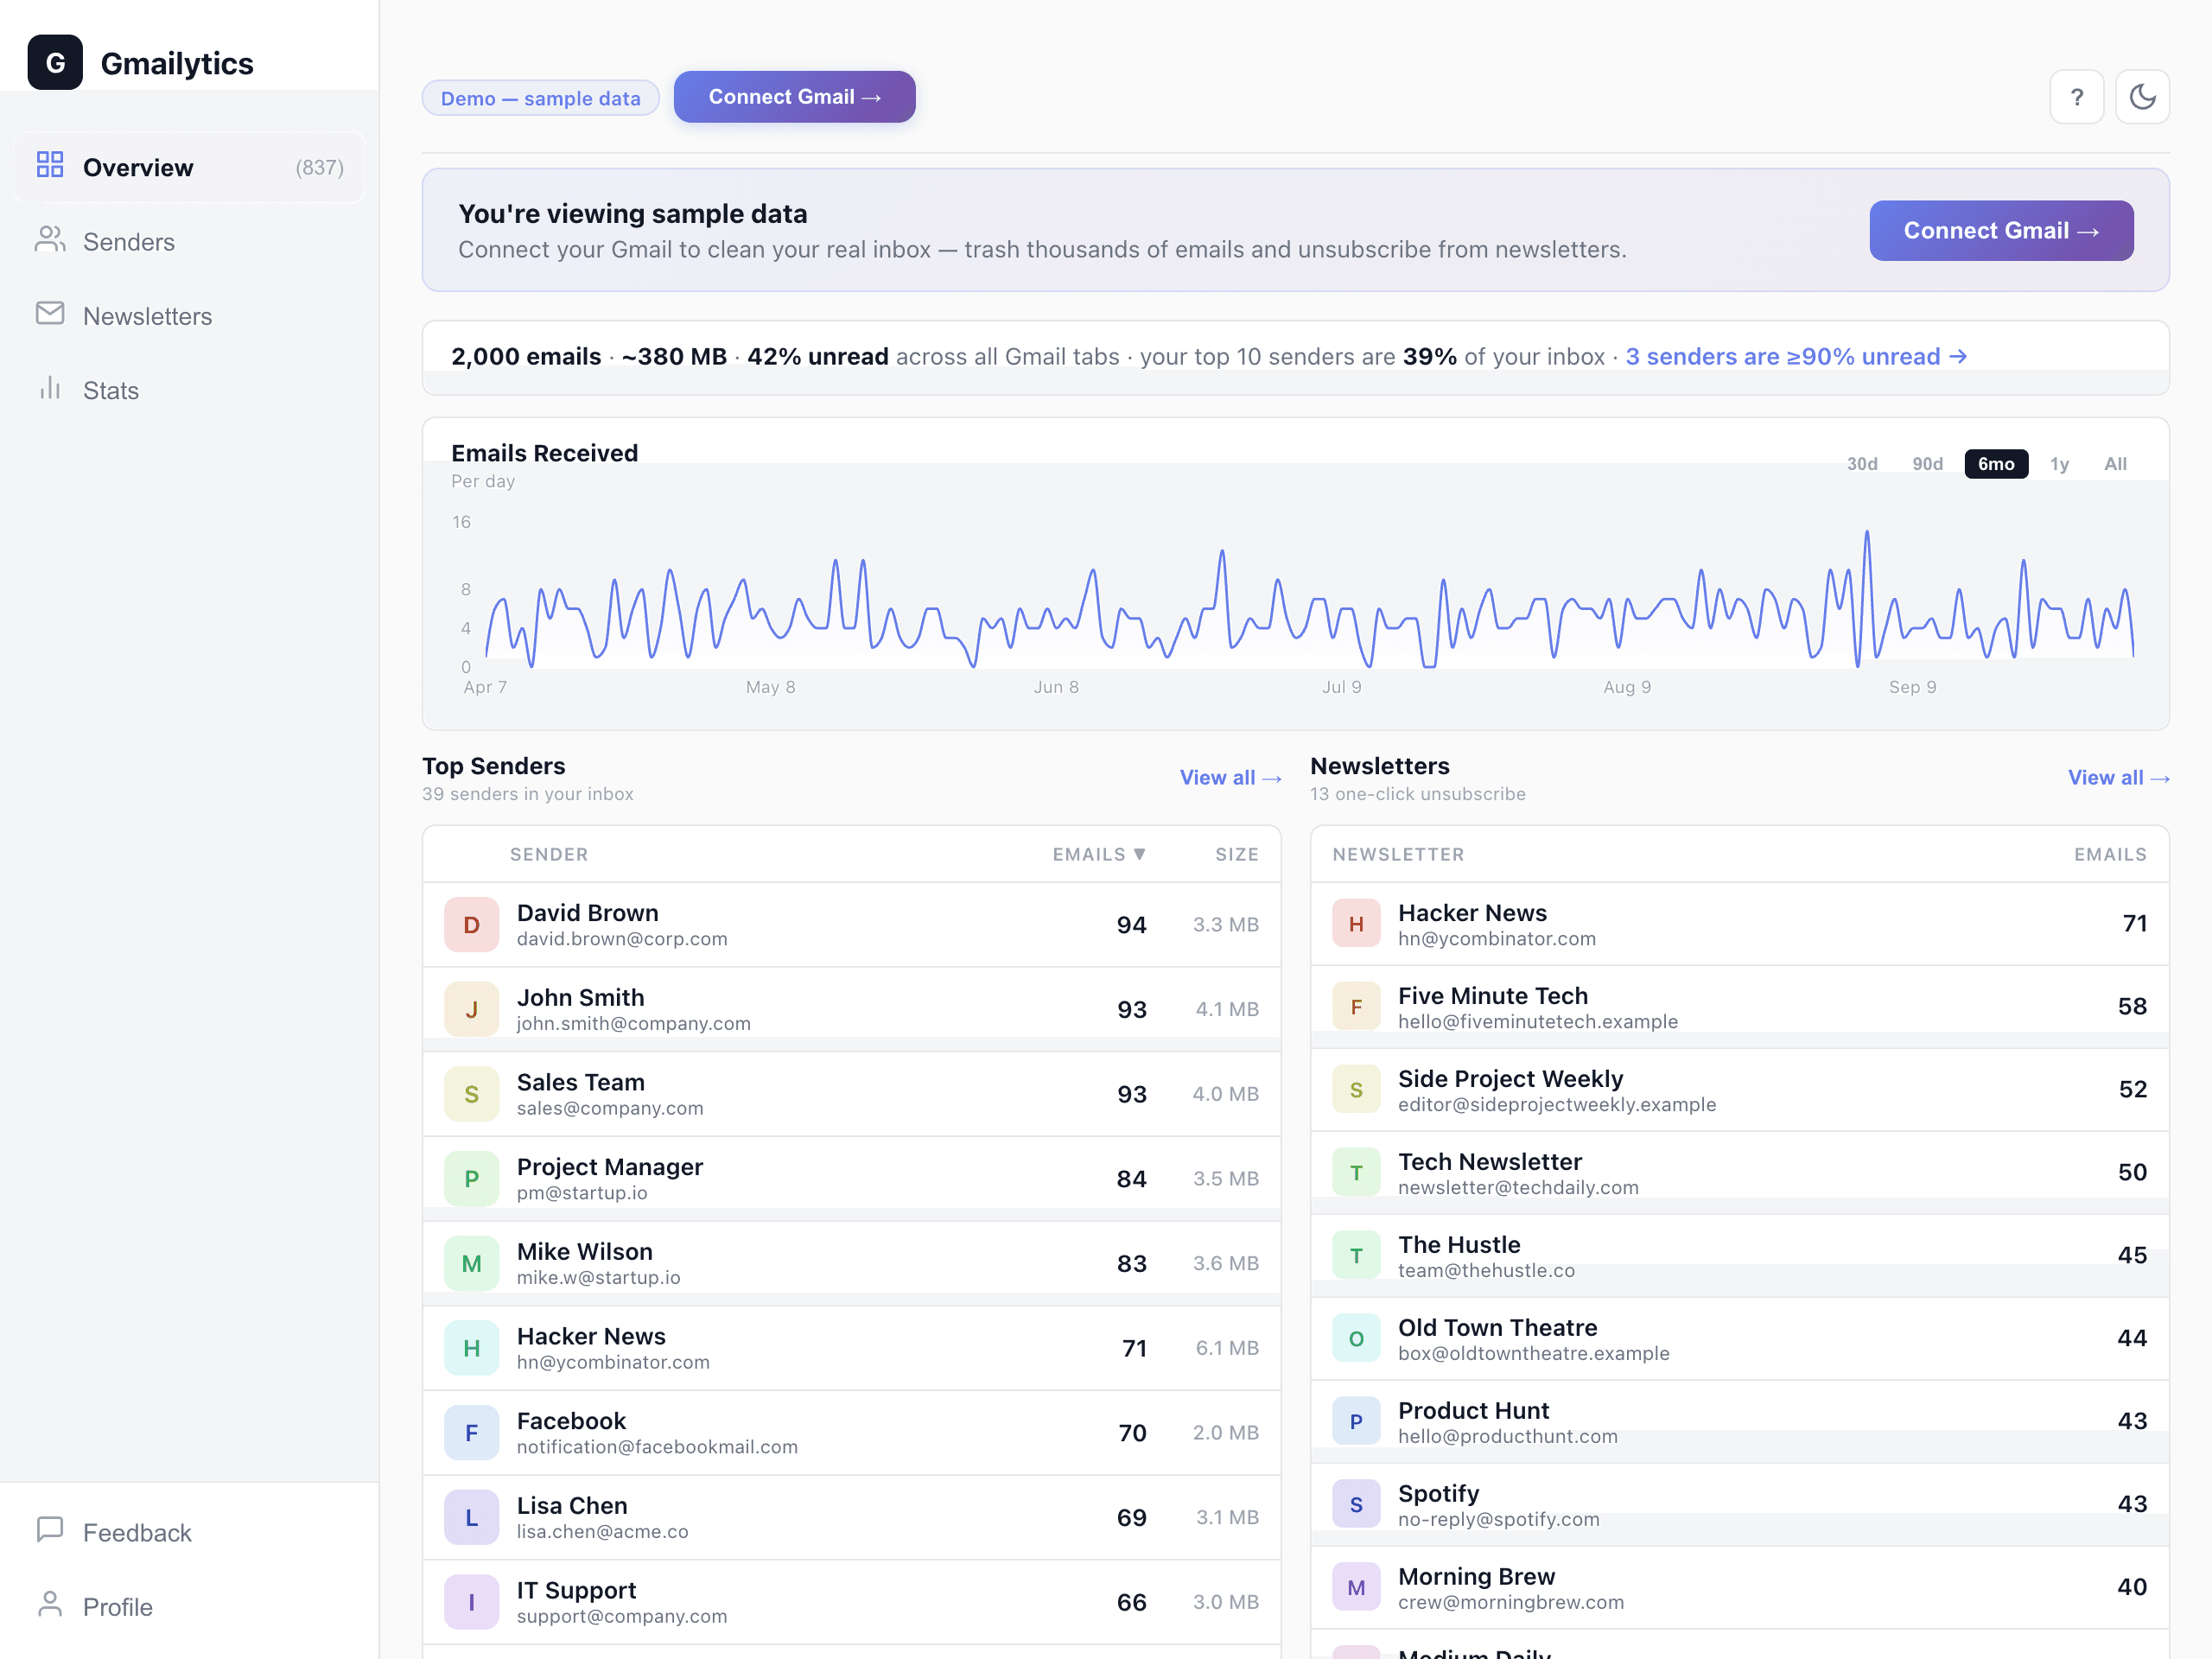Click John Smith's J avatar
2212x1659 pixels.
472,1009
